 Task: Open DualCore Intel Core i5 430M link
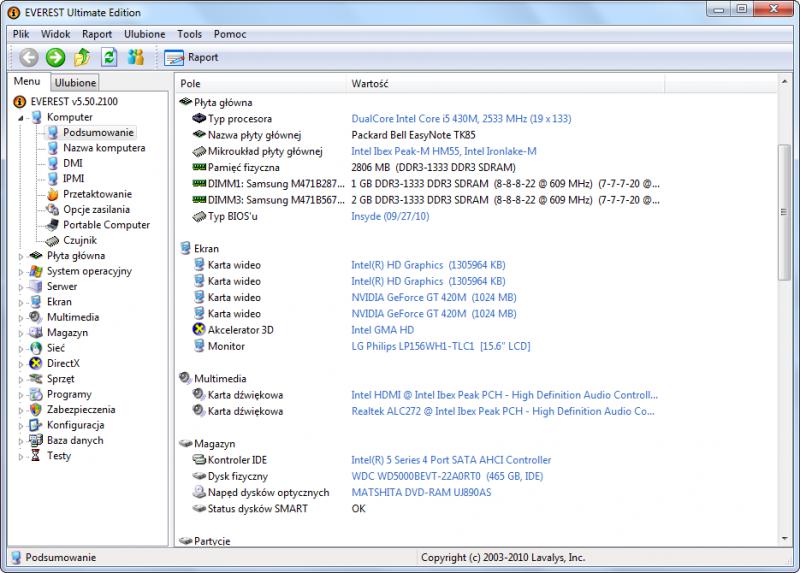tap(461, 119)
